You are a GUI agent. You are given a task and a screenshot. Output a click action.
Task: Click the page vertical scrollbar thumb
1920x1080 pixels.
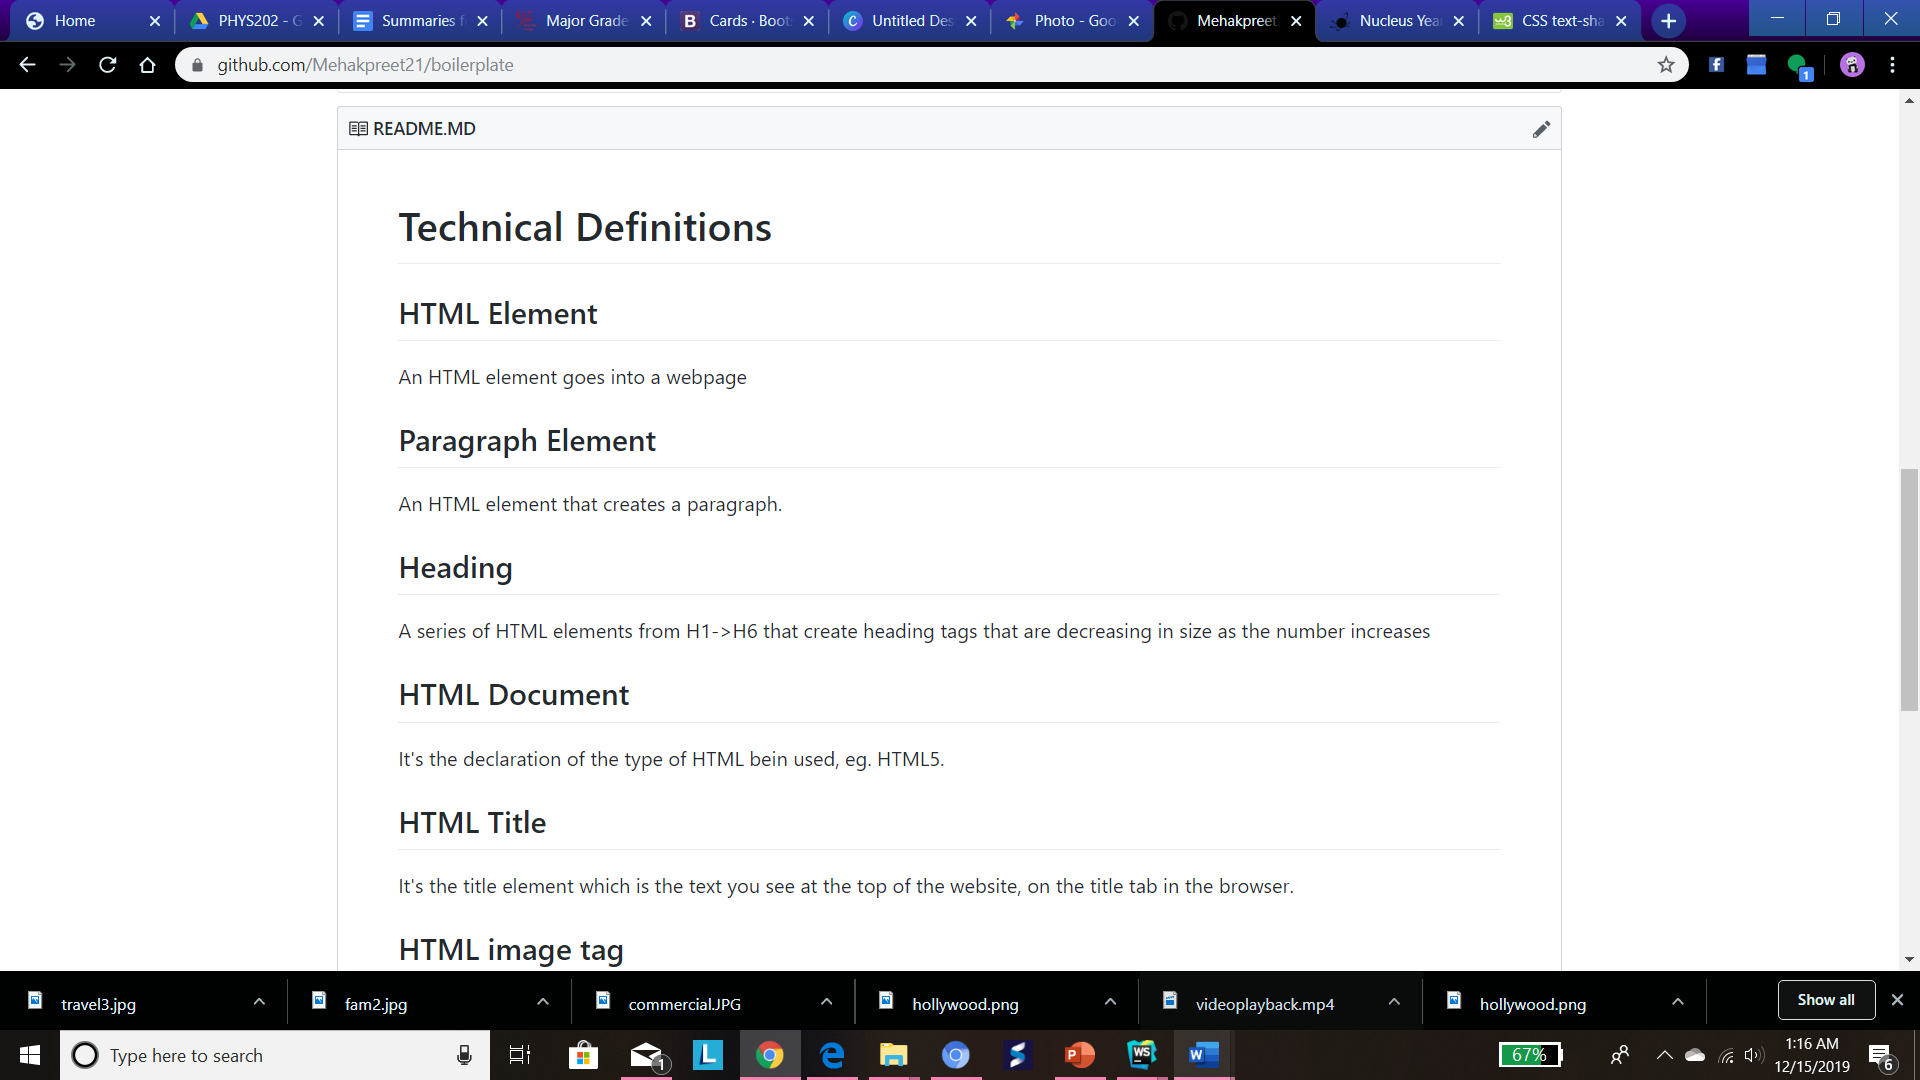pos(1909,590)
